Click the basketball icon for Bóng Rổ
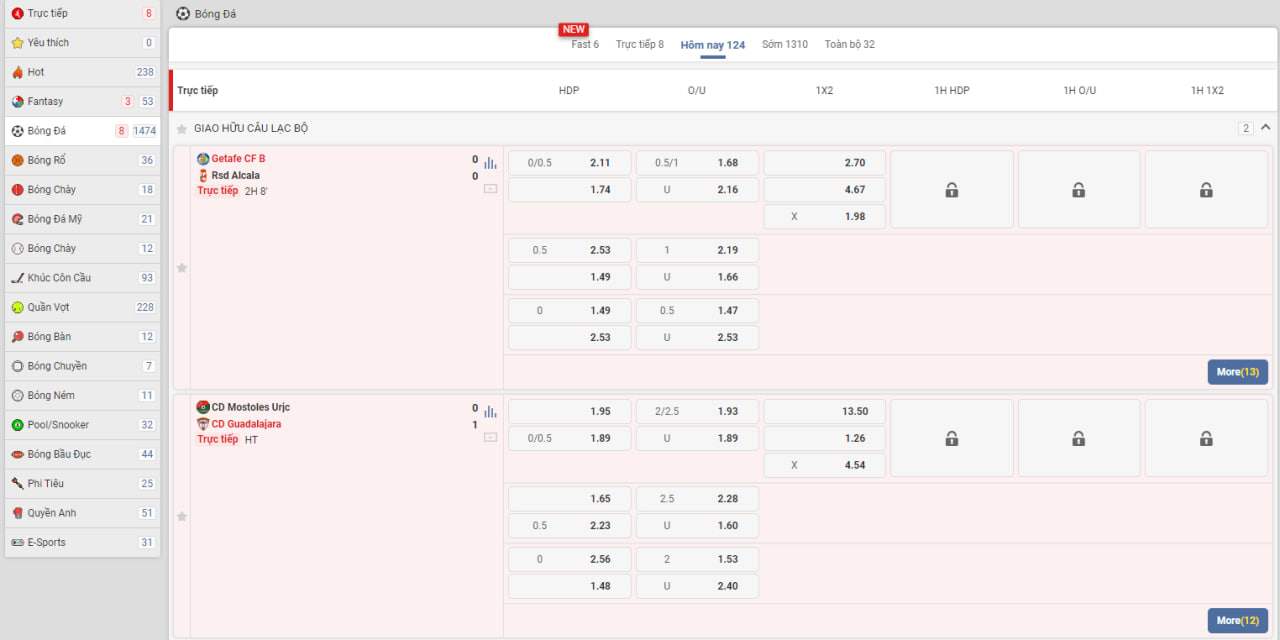The width and height of the screenshot is (1280, 640). (x=17, y=160)
